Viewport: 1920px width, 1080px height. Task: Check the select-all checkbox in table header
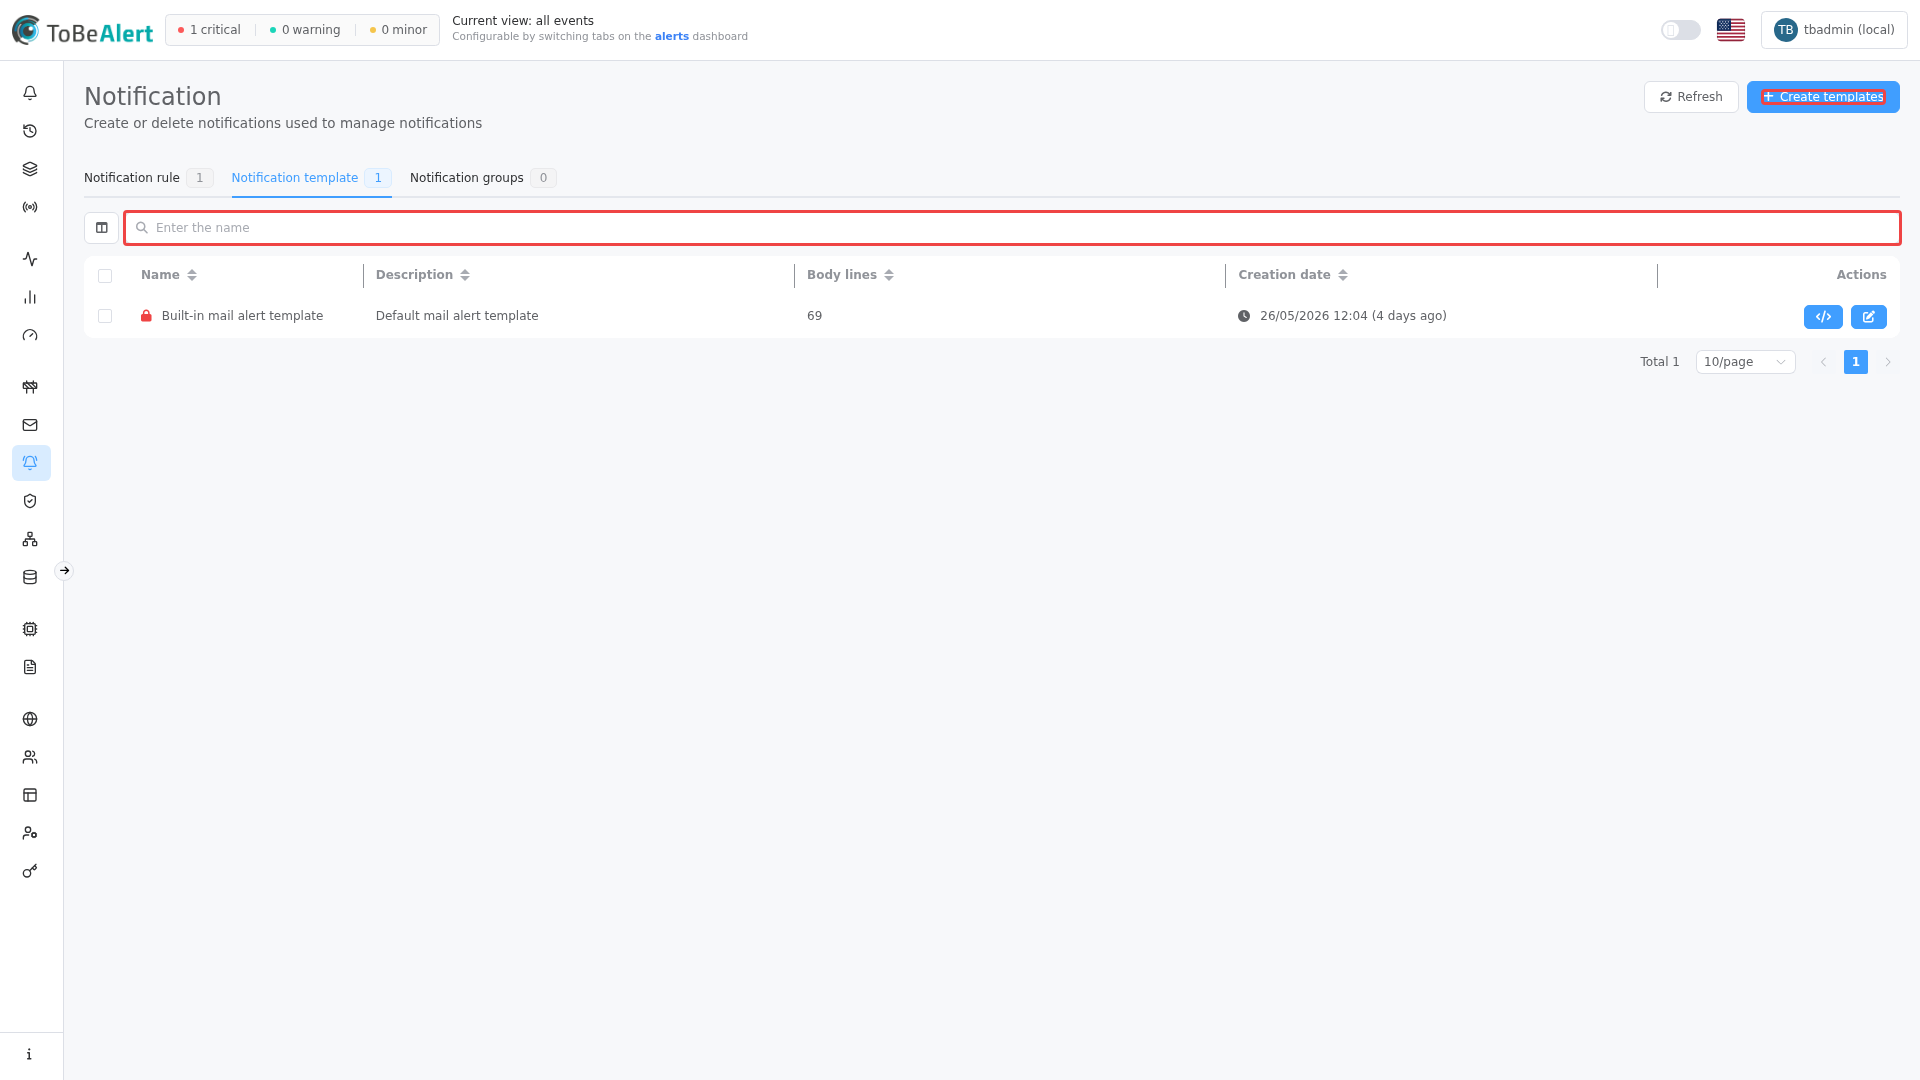click(105, 275)
